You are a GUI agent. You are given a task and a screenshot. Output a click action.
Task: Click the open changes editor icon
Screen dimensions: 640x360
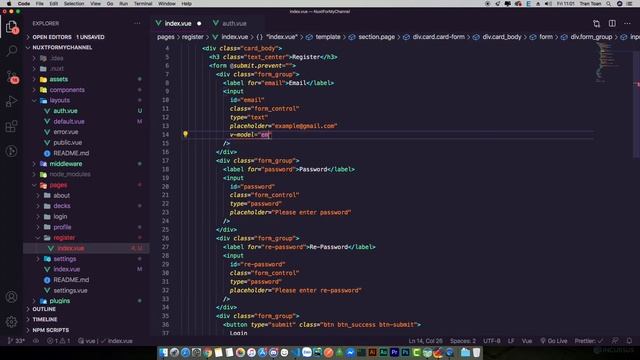(597, 24)
